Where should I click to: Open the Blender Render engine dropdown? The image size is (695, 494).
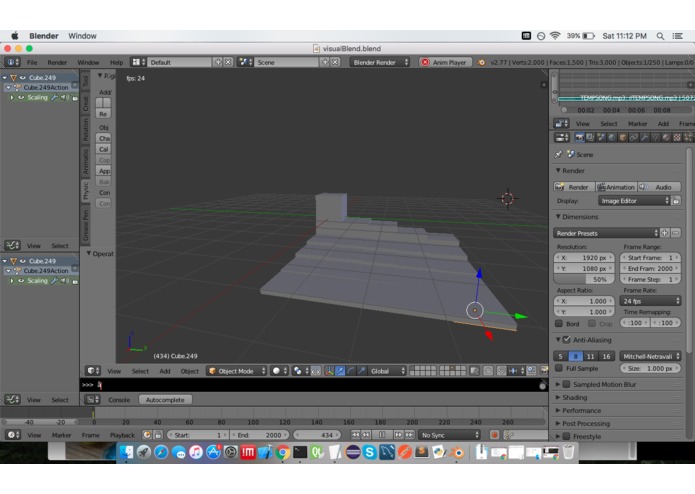pyautogui.click(x=379, y=62)
